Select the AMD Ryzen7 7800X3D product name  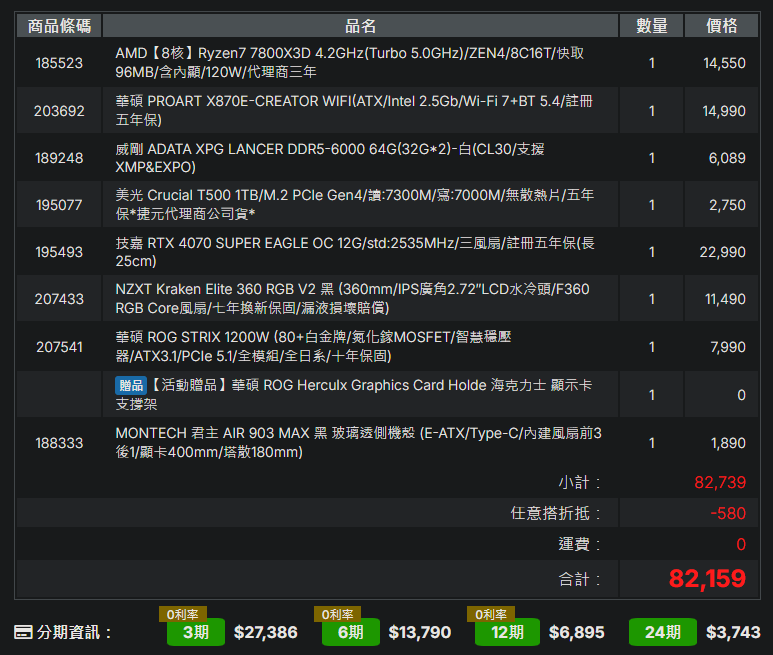coord(350,63)
